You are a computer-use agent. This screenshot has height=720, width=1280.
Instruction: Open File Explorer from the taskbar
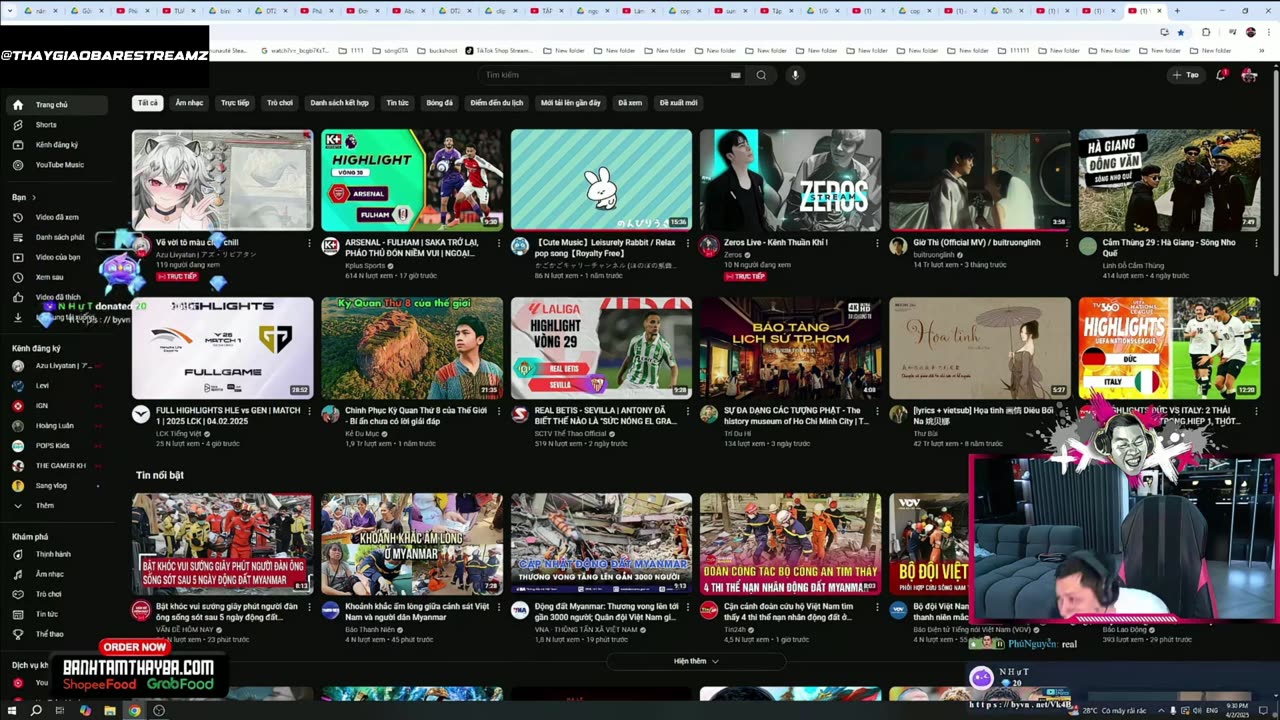click(109, 710)
